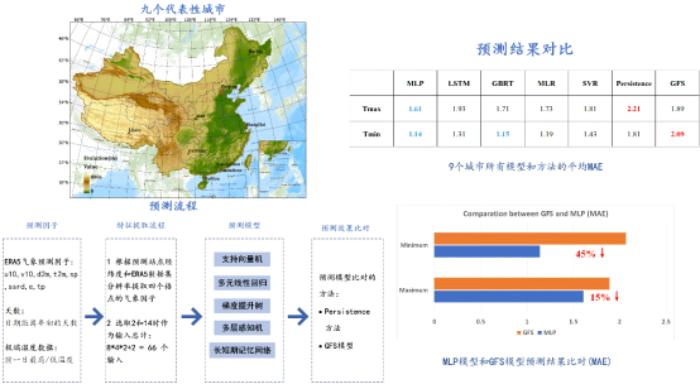This screenshot has width=700, height=384.
Task: Click the orange Minimum GFS bar
Action: click(x=530, y=238)
